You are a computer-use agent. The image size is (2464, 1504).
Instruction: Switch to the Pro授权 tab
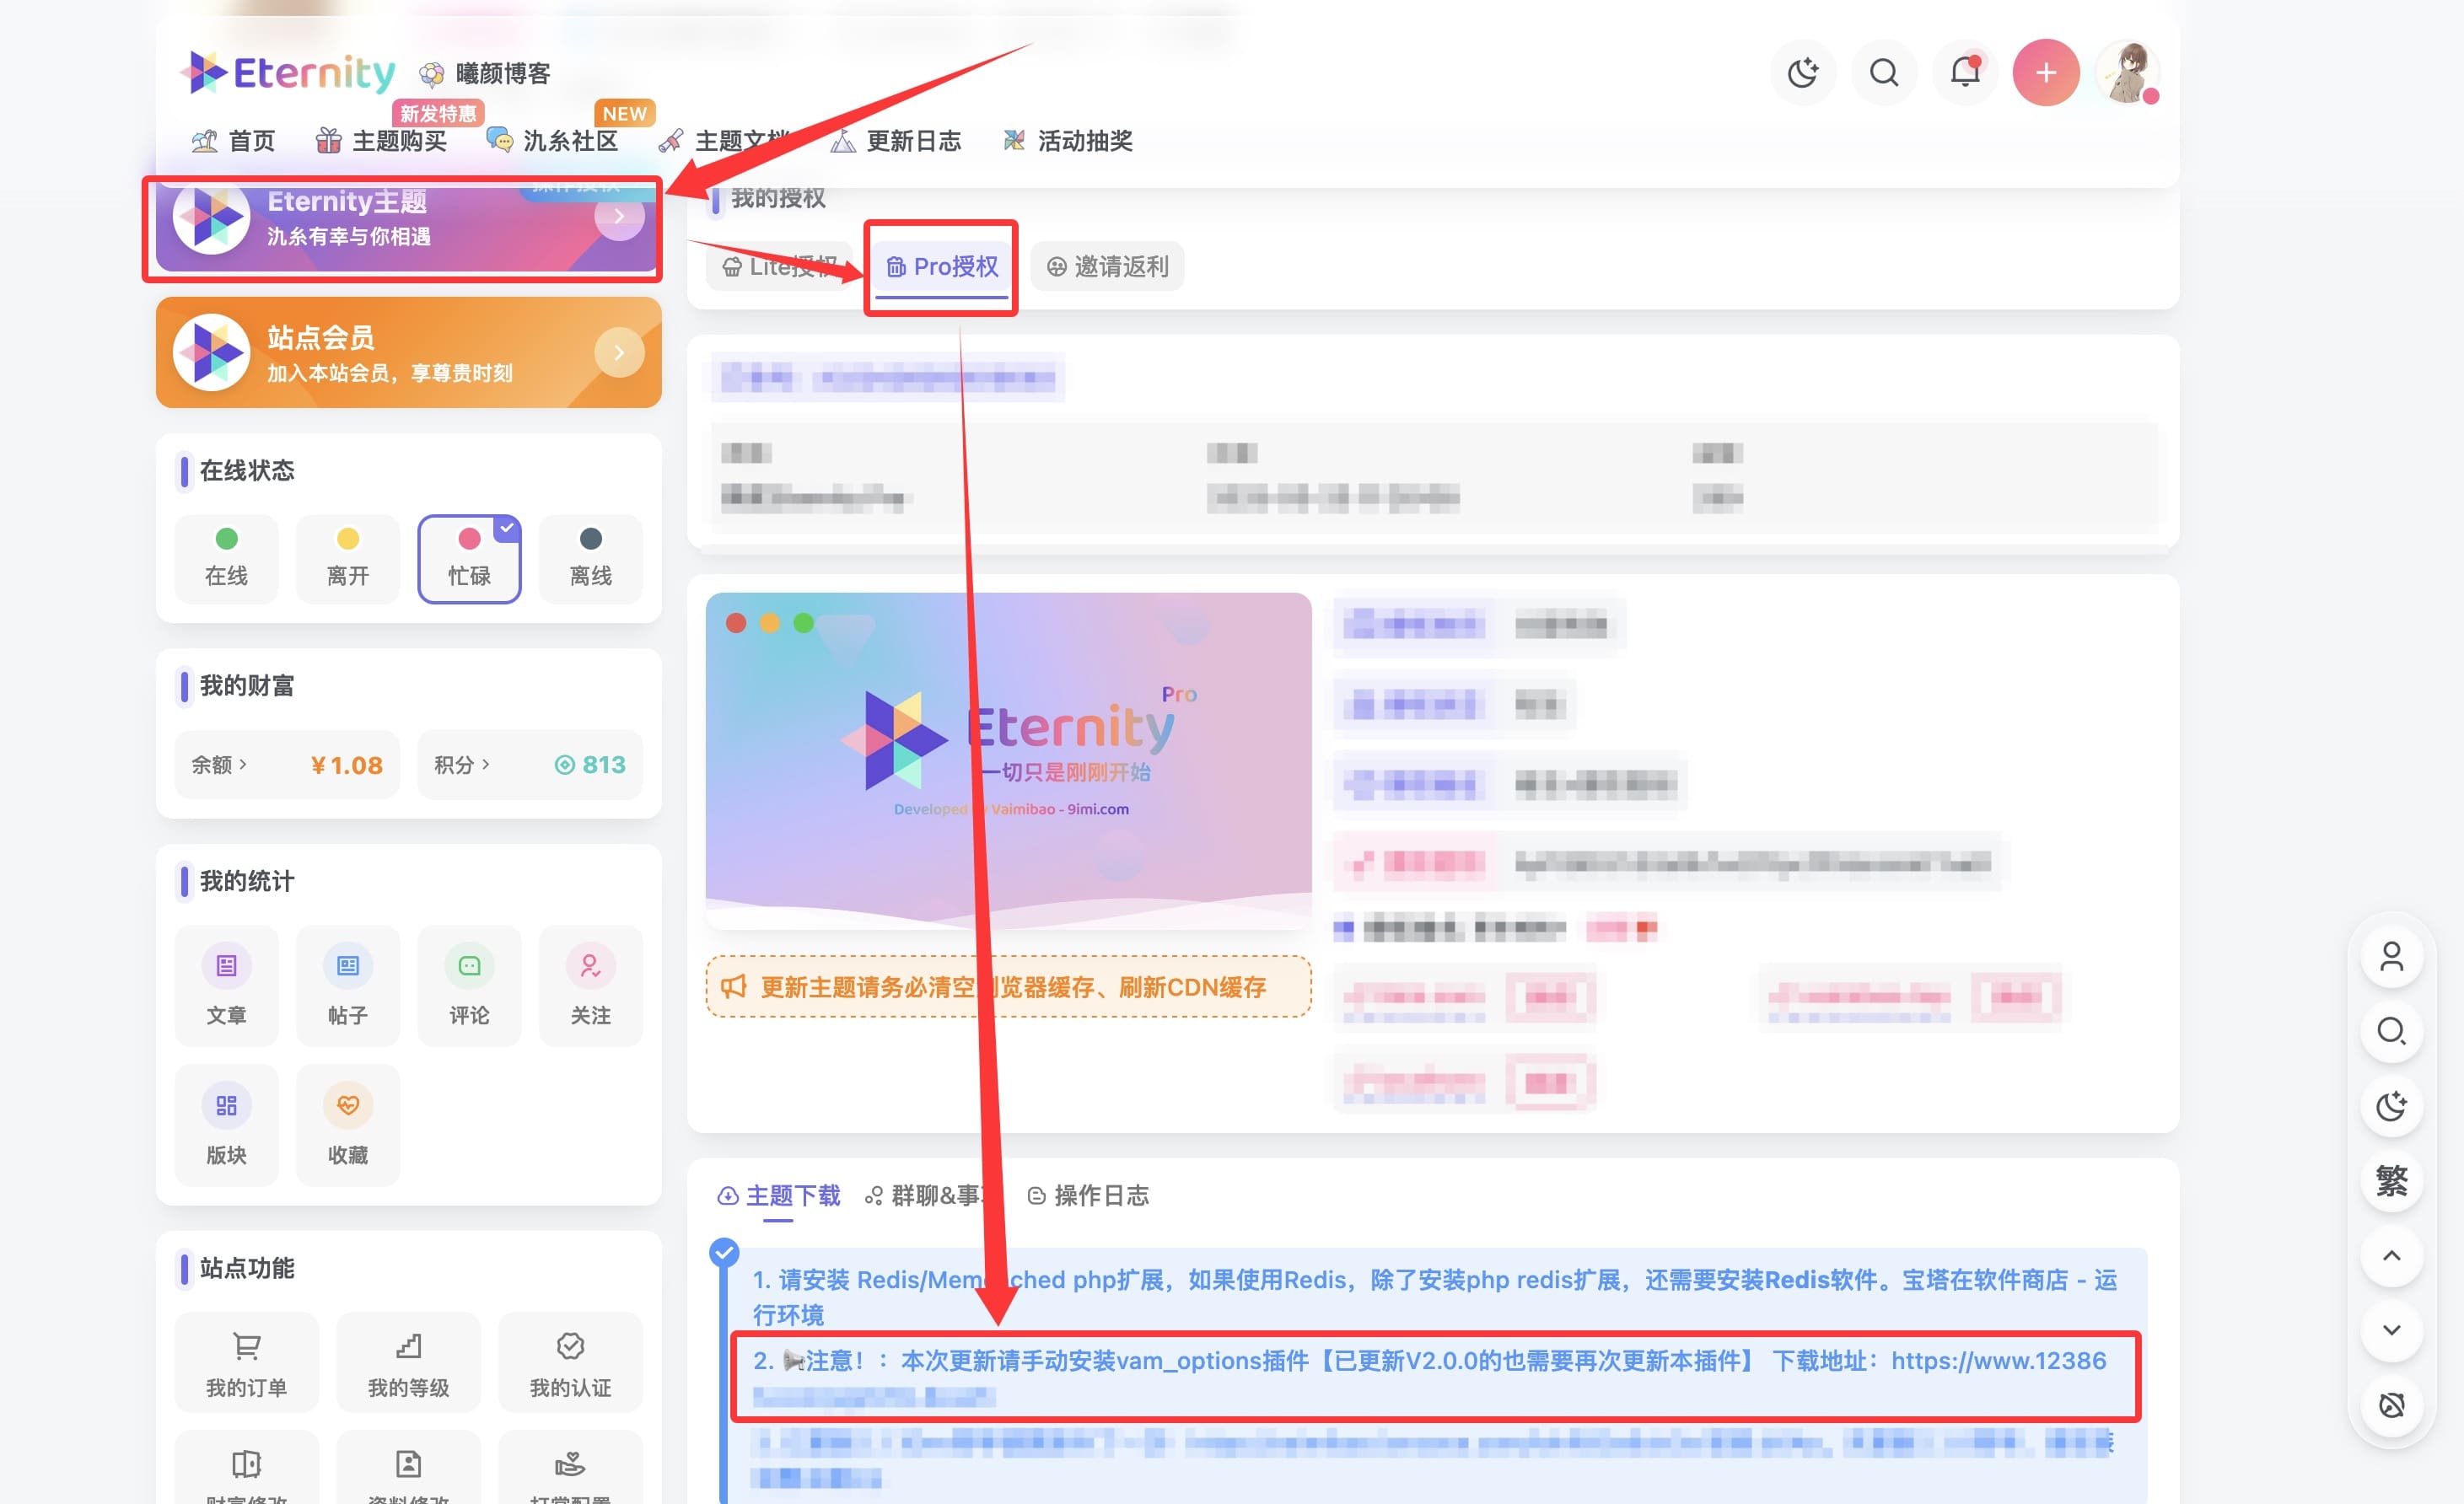(941, 267)
